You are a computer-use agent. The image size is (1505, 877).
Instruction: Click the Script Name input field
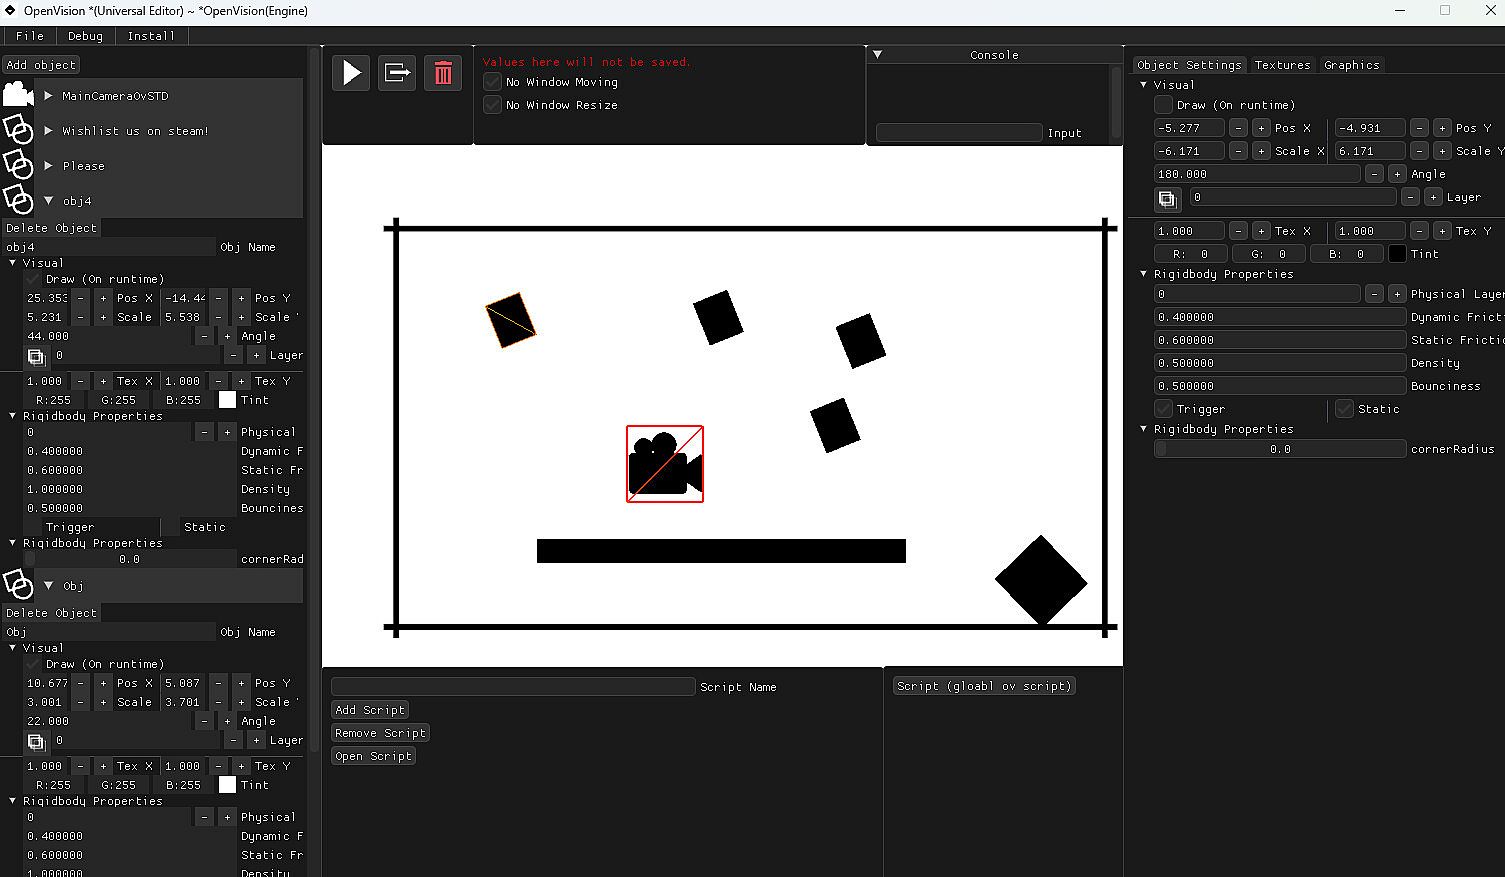point(512,687)
